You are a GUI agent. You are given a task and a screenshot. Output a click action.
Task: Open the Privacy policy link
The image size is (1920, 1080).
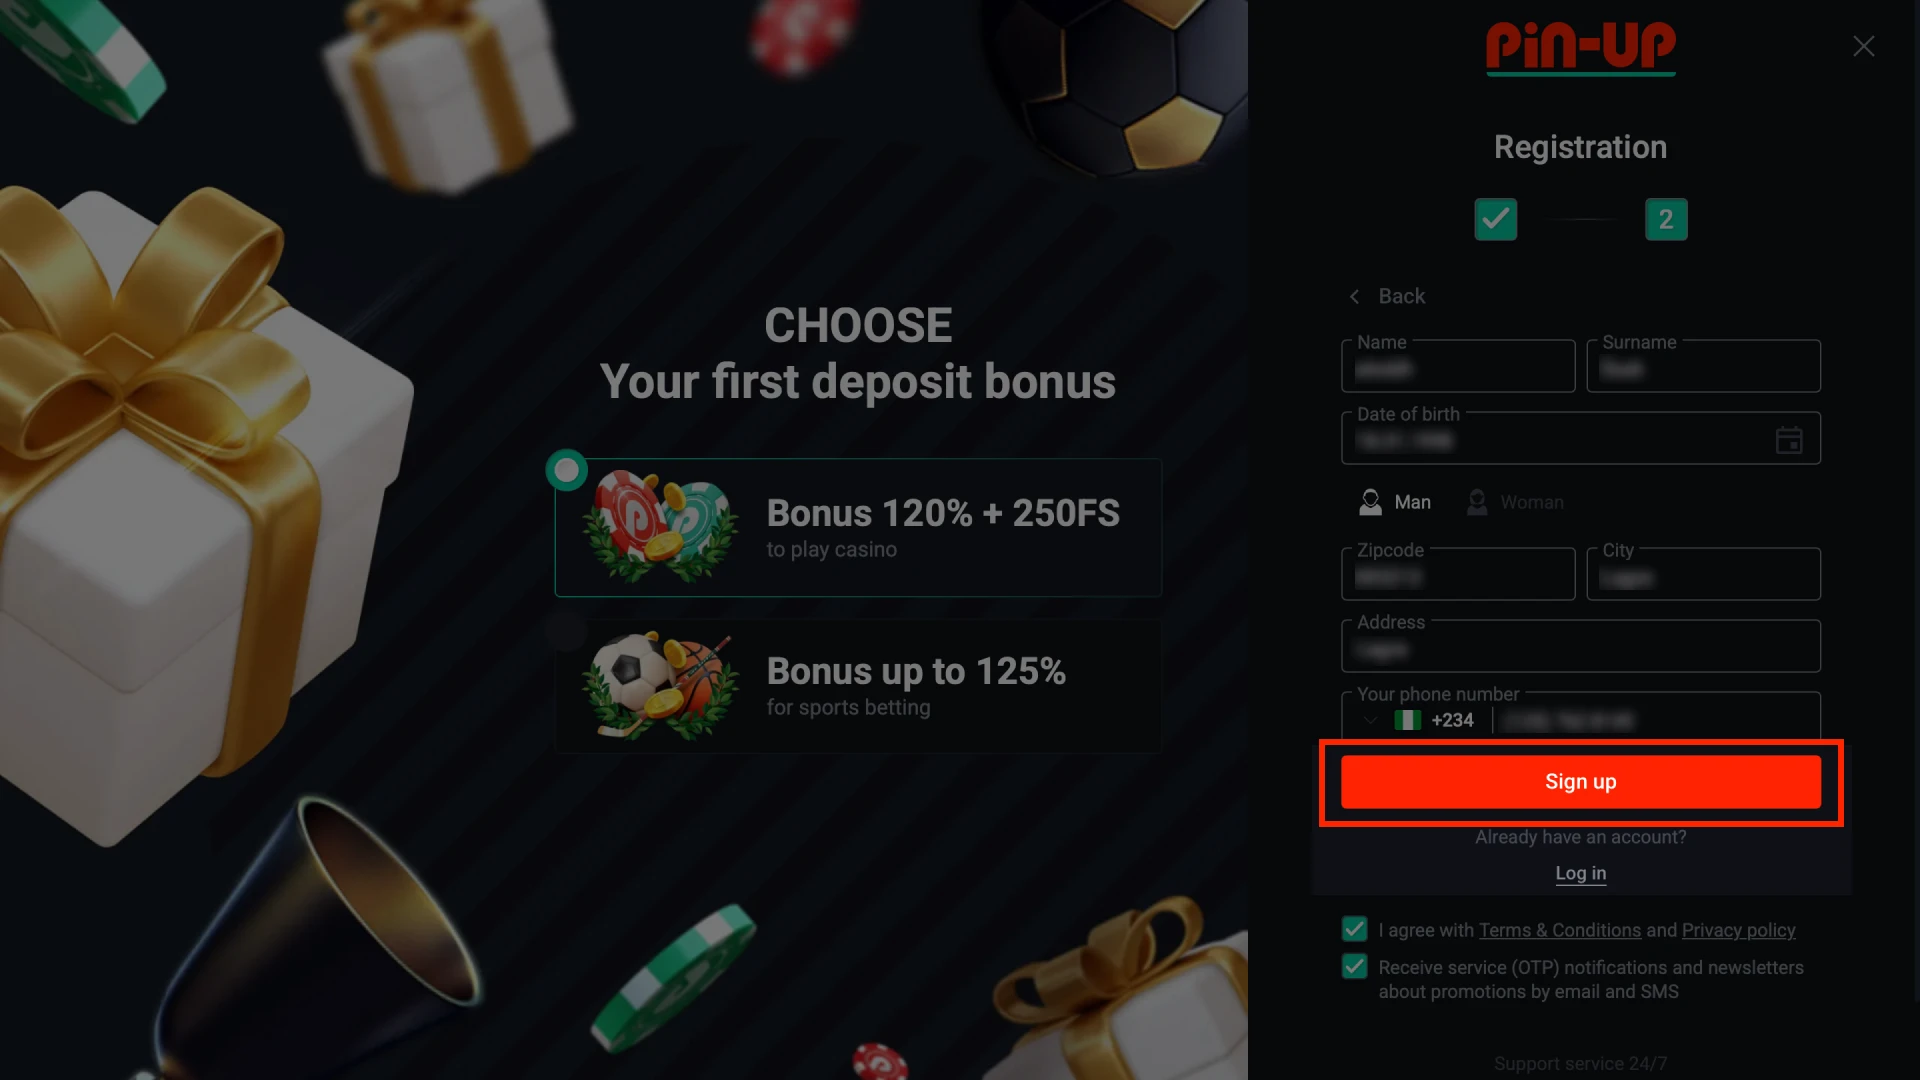click(1738, 930)
